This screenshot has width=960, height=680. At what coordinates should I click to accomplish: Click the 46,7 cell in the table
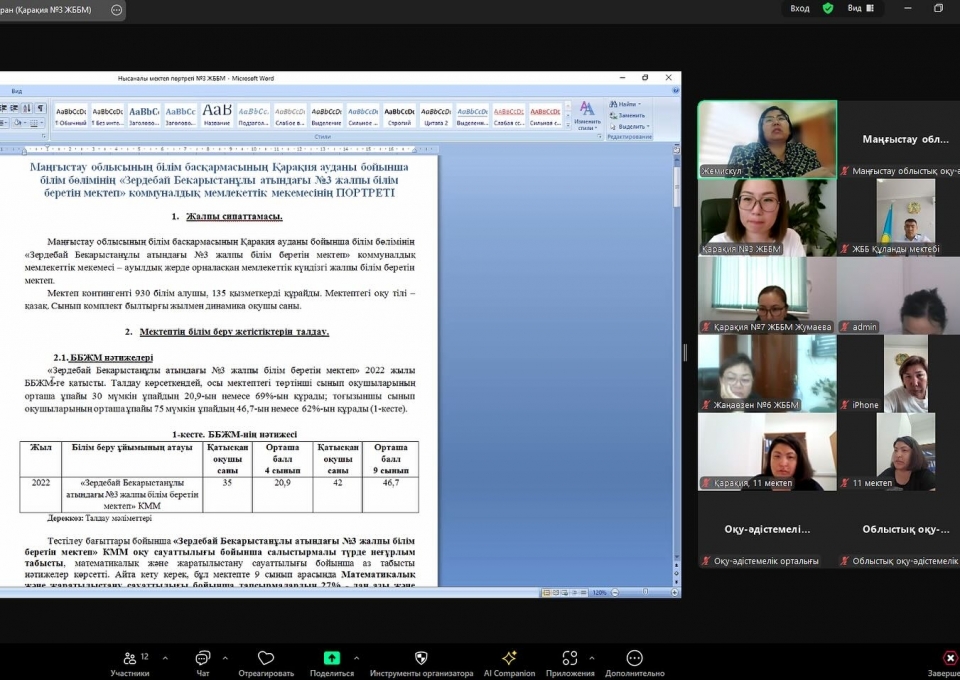coord(391,494)
